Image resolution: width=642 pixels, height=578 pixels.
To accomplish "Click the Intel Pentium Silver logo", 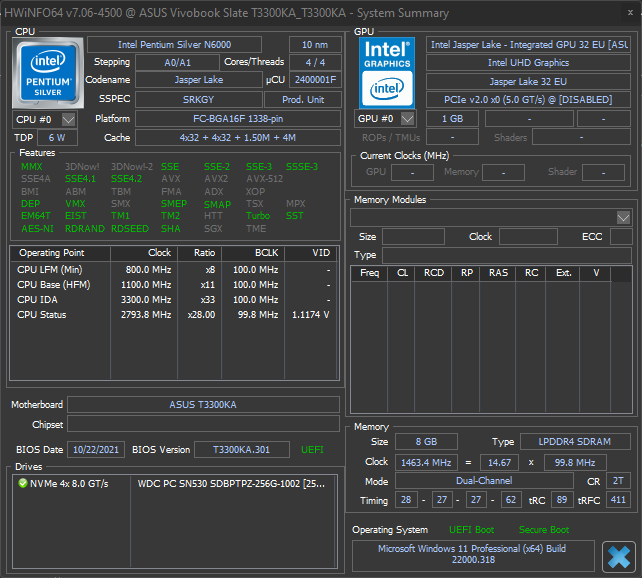I will click(48, 72).
